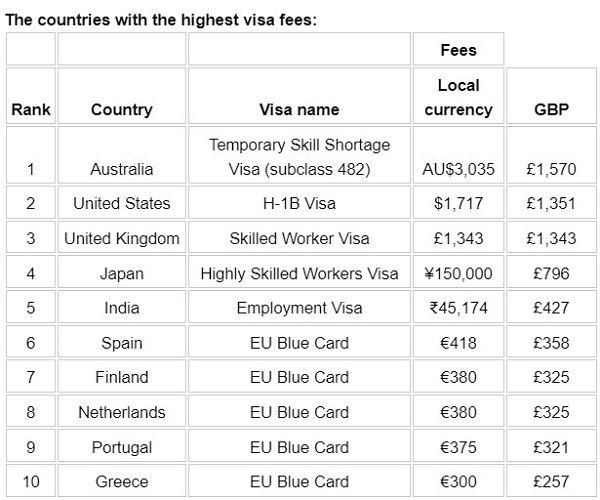Image resolution: width=600 pixels, height=500 pixels.
Task: Click the H-1B Visa cell
Action: [x=299, y=203]
